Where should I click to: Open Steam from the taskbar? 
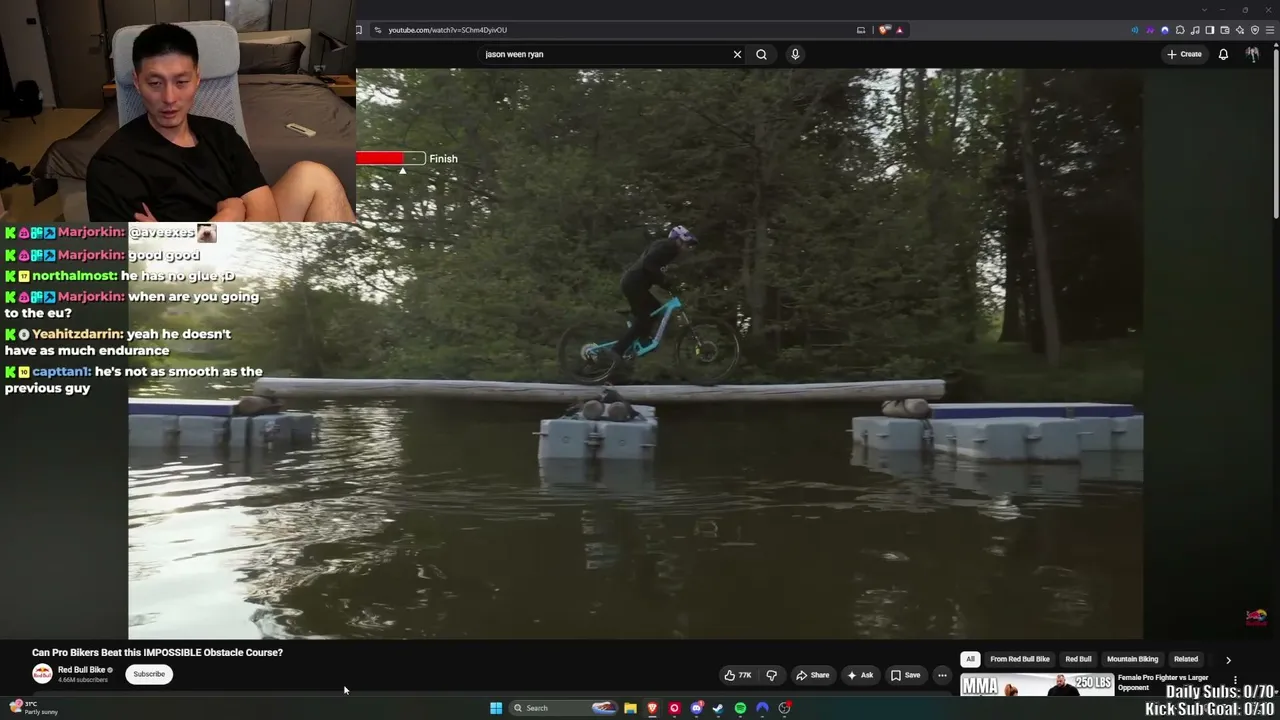tap(718, 708)
